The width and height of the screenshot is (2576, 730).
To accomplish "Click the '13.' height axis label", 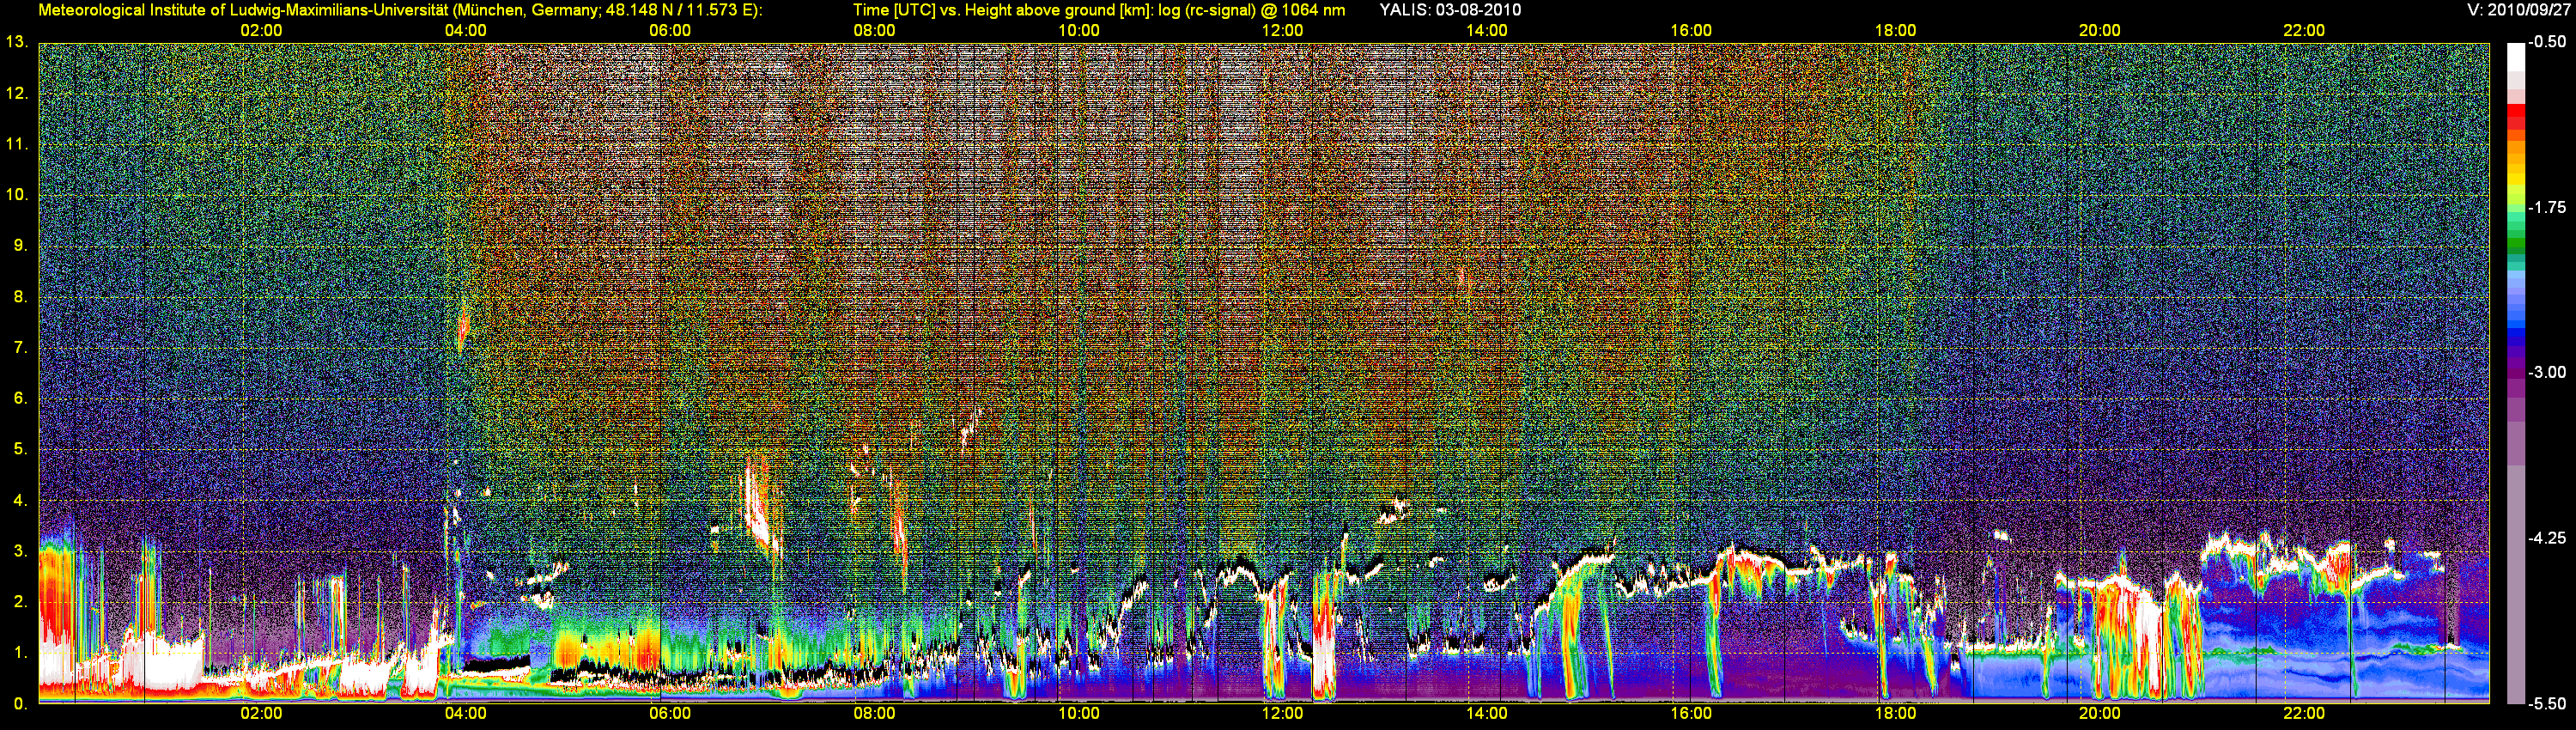I will click(x=17, y=43).
